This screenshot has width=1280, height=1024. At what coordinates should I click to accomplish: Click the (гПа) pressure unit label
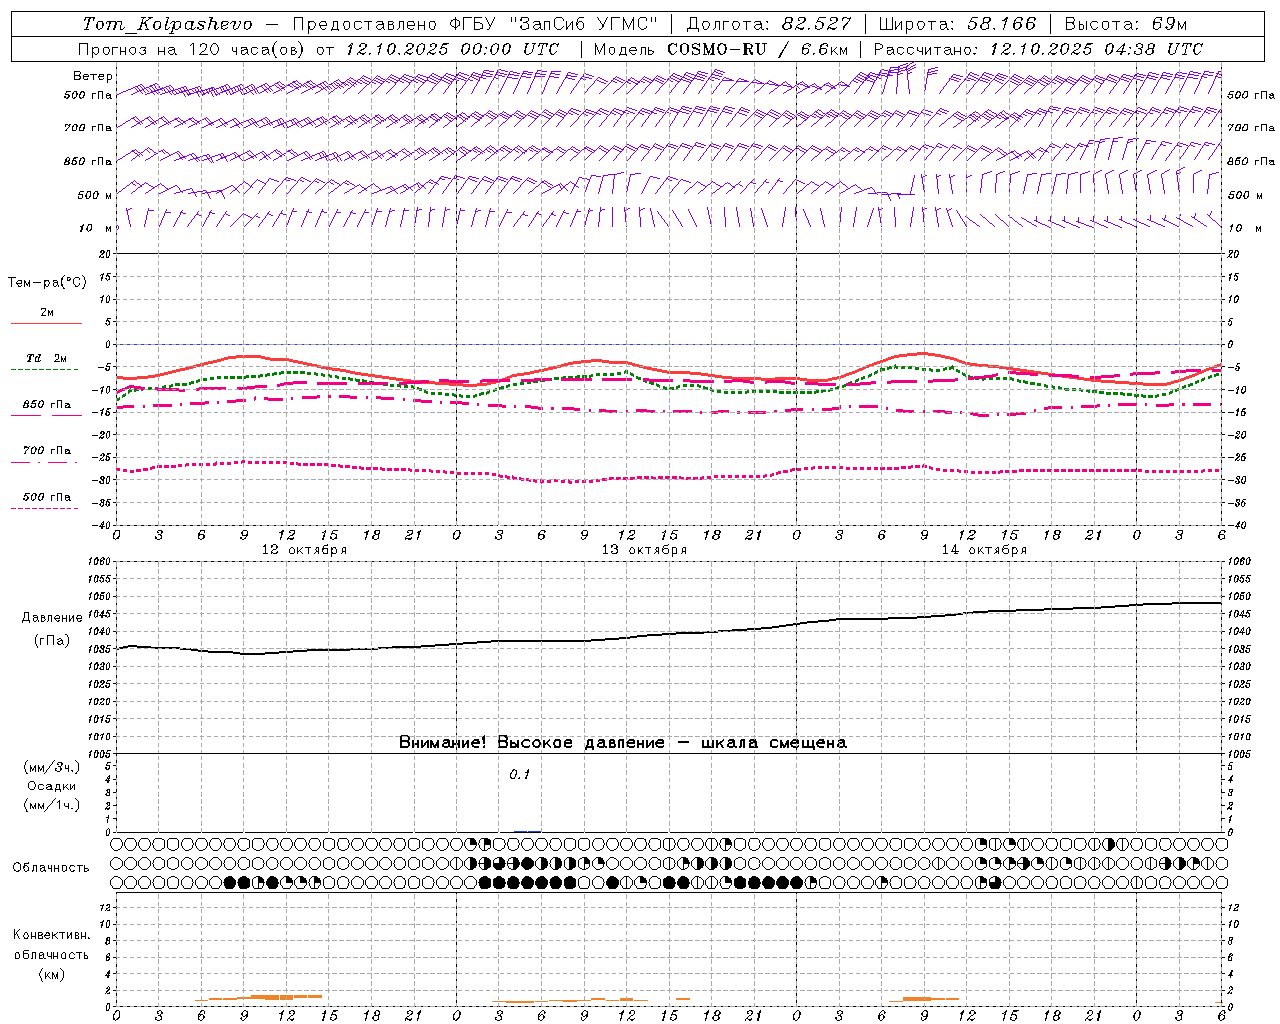click(52, 641)
